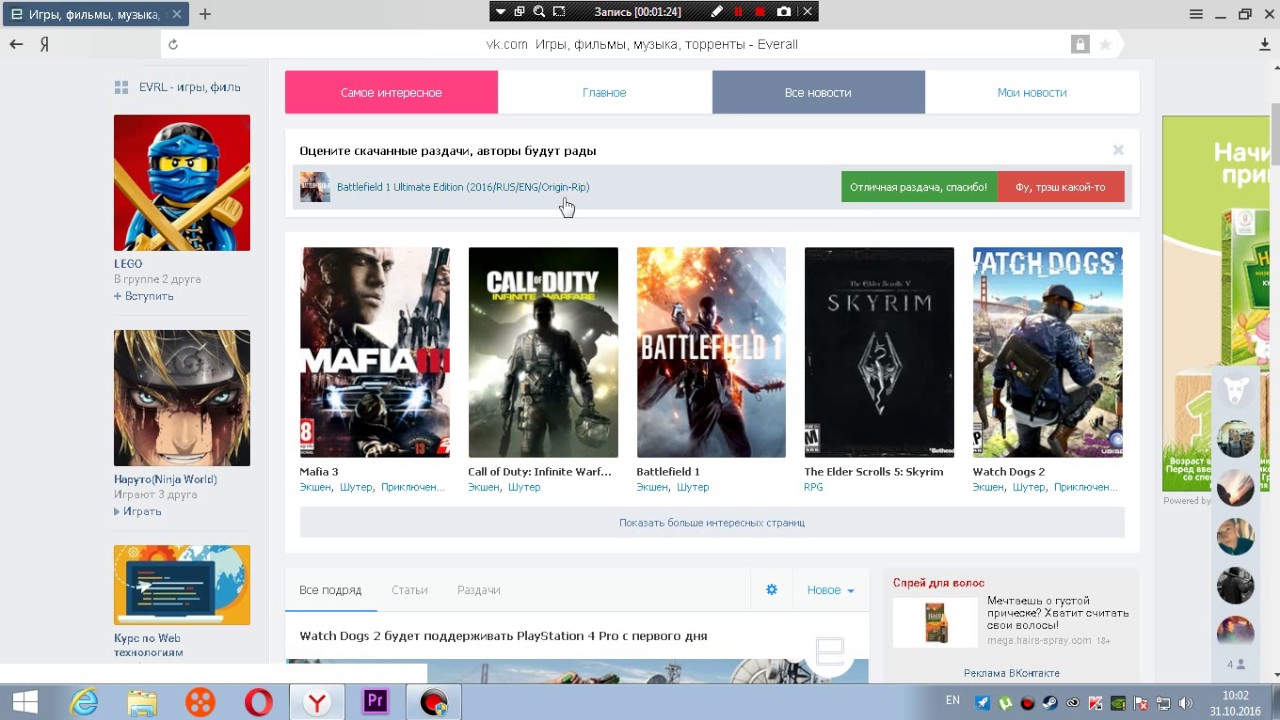This screenshot has width=1280, height=720.
Task: Open File Explorer from taskbar
Action: coord(142,702)
